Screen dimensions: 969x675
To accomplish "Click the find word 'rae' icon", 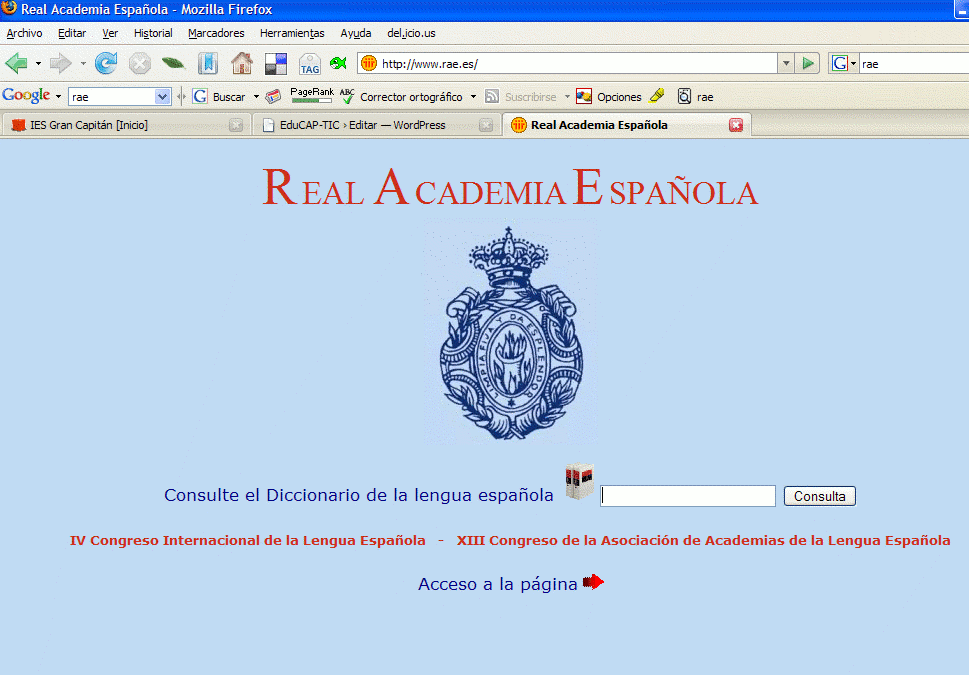I will [x=684, y=96].
